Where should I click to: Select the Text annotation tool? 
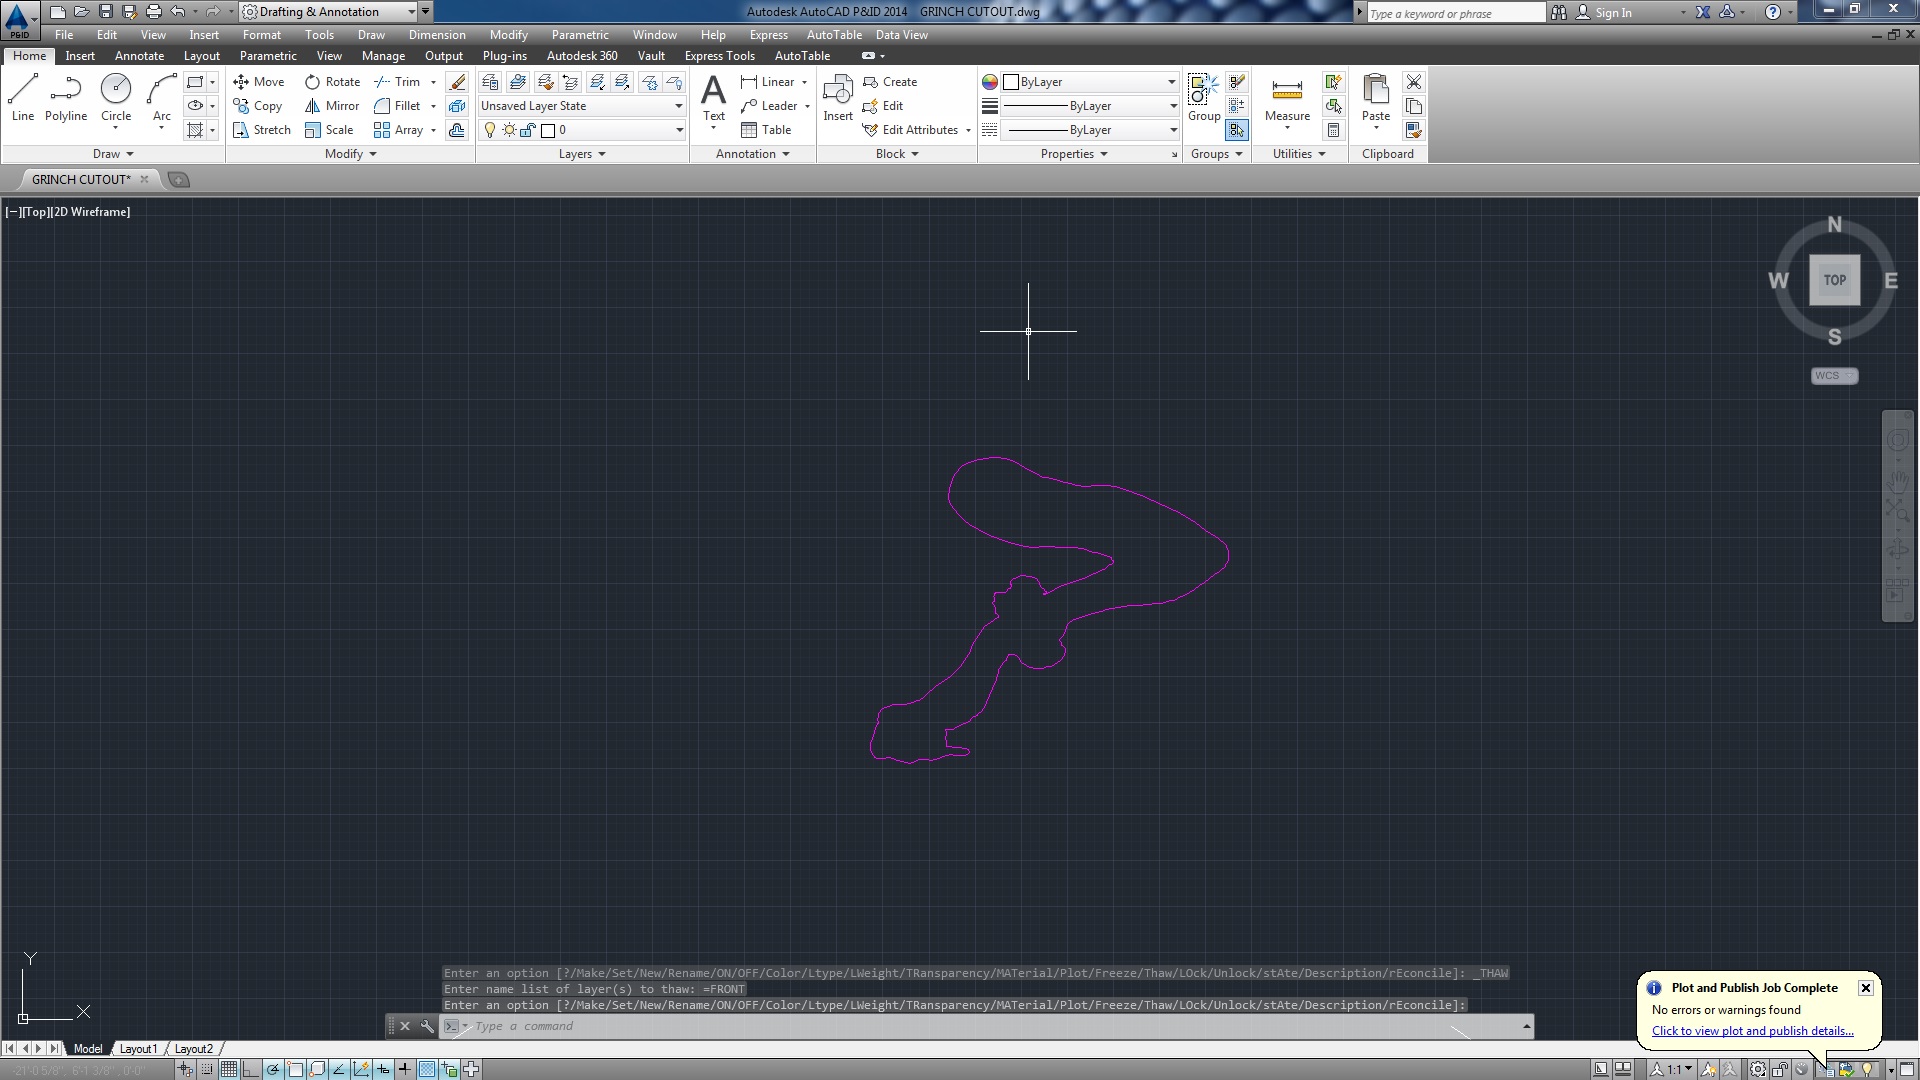click(x=713, y=98)
